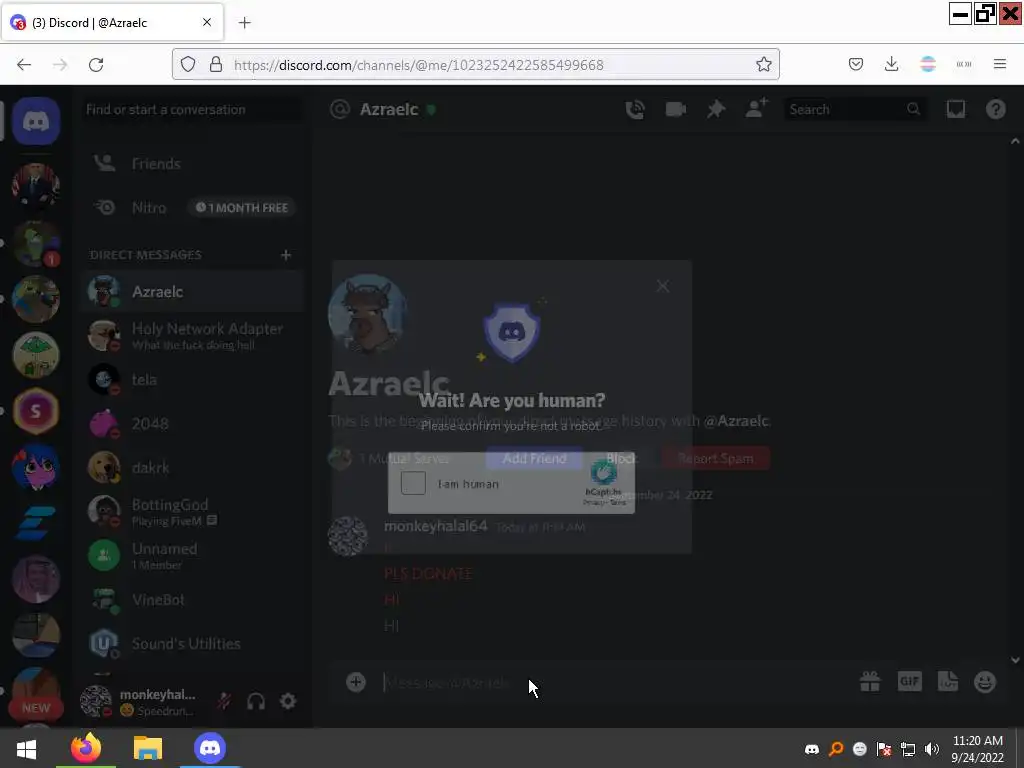Open the dakrk conversation
The image size is (1024, 768).
pos(194,468)
